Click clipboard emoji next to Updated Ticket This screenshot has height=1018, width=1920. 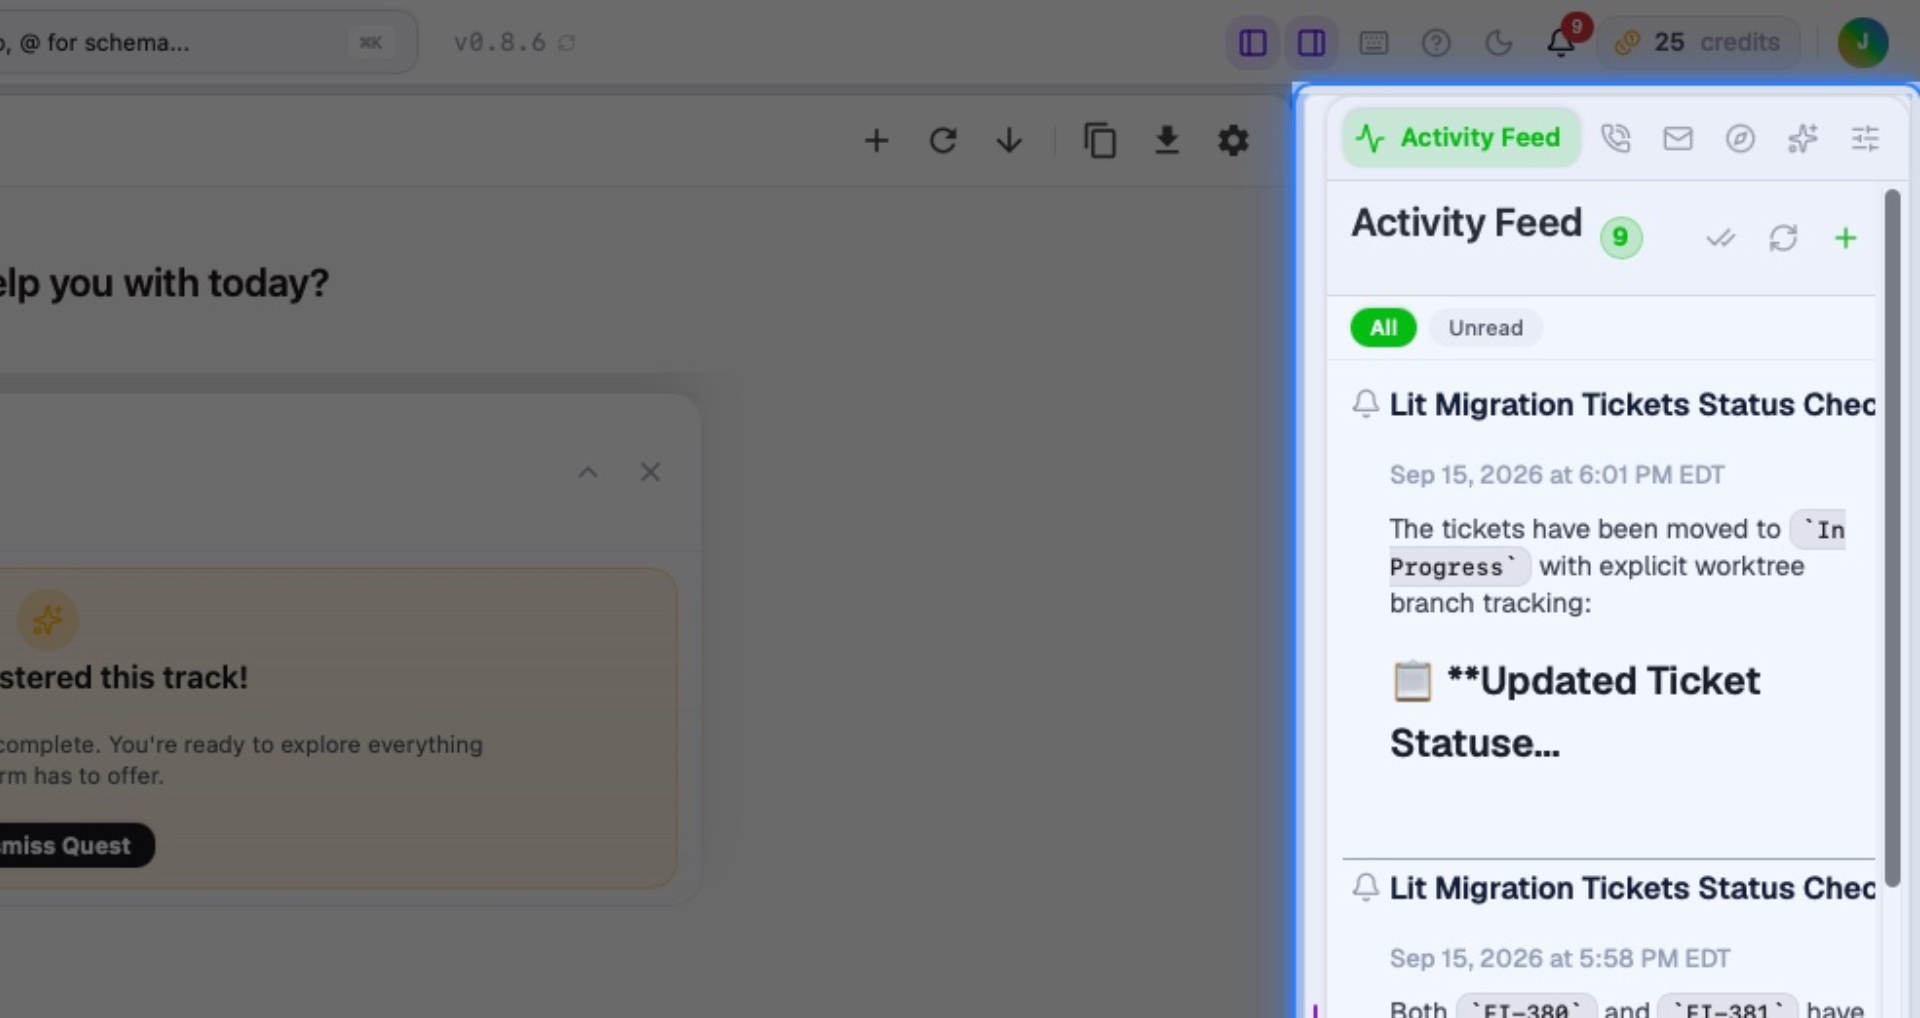[1412, 681]
